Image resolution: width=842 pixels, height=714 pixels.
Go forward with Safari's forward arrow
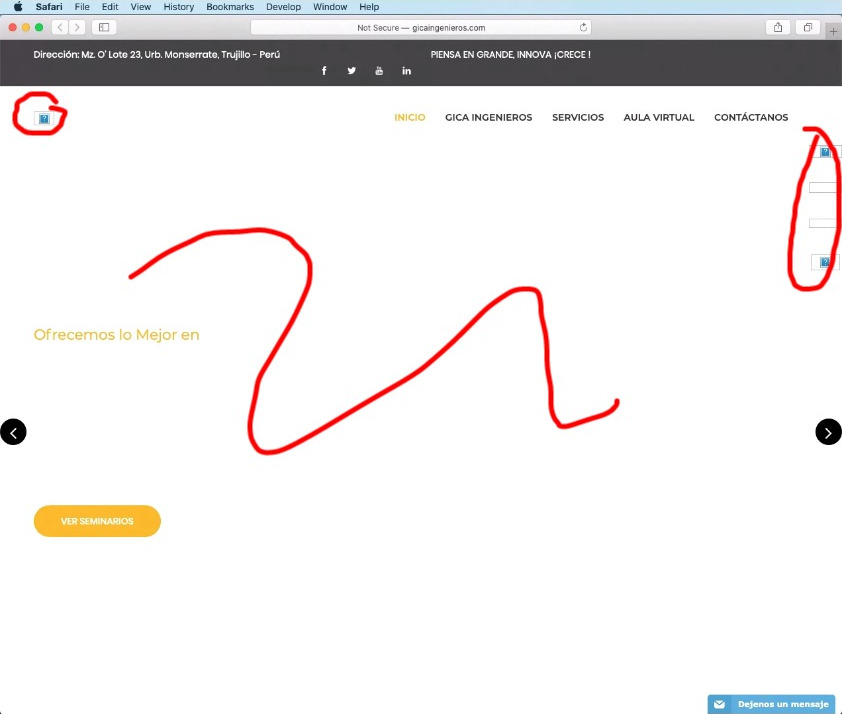tap(77, 27)
